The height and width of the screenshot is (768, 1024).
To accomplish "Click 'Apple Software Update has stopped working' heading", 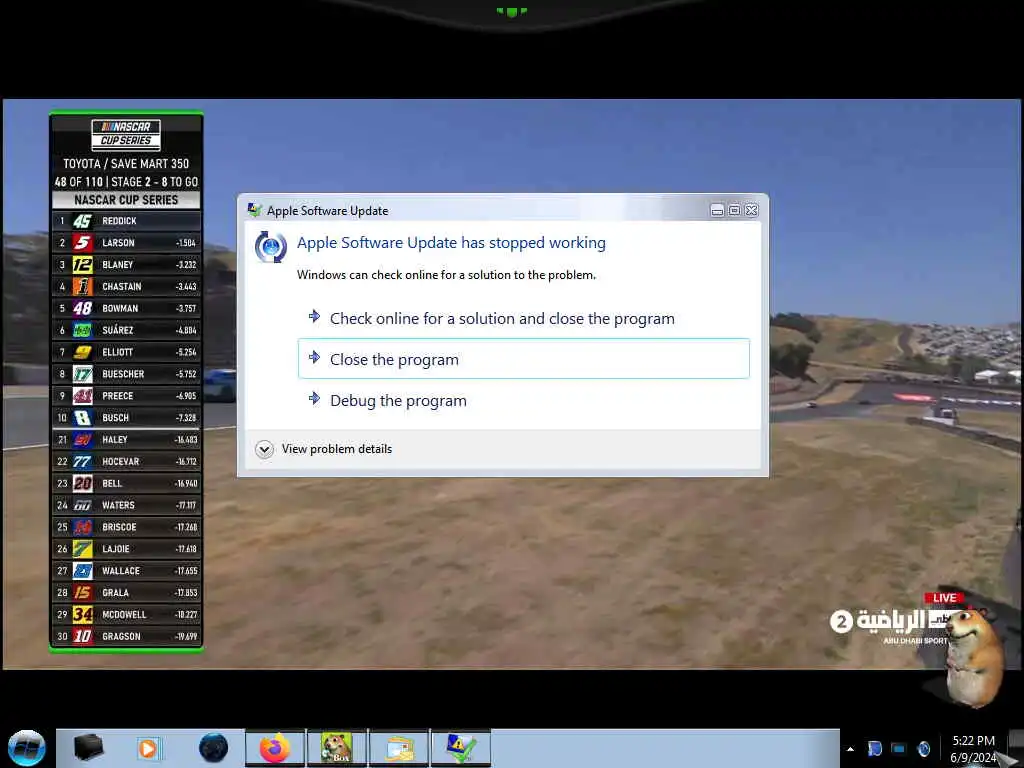I will point(451,243).
